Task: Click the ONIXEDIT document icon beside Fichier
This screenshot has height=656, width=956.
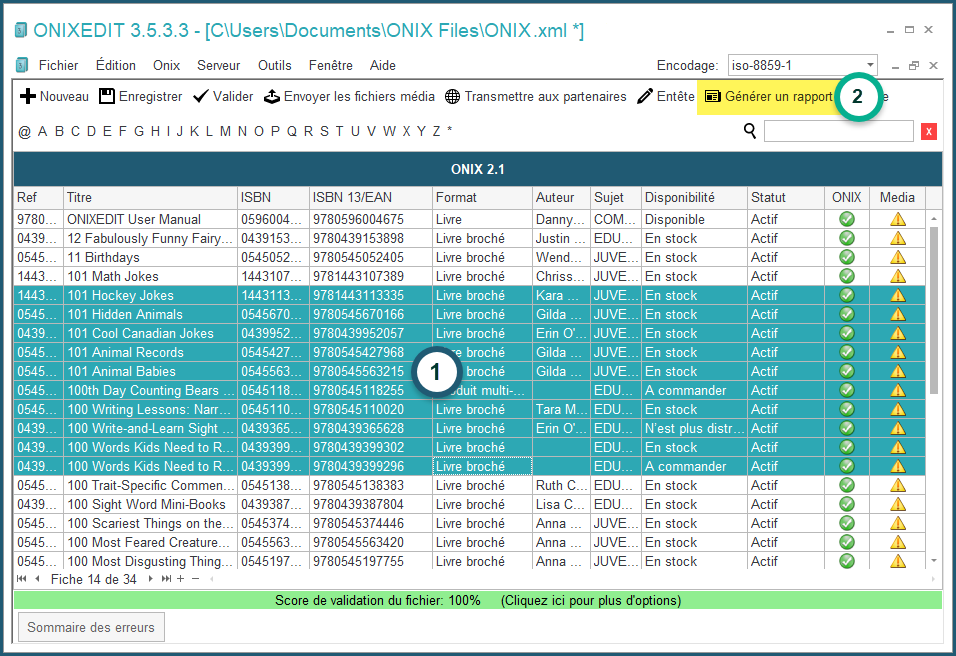Action: click(22, 65)
